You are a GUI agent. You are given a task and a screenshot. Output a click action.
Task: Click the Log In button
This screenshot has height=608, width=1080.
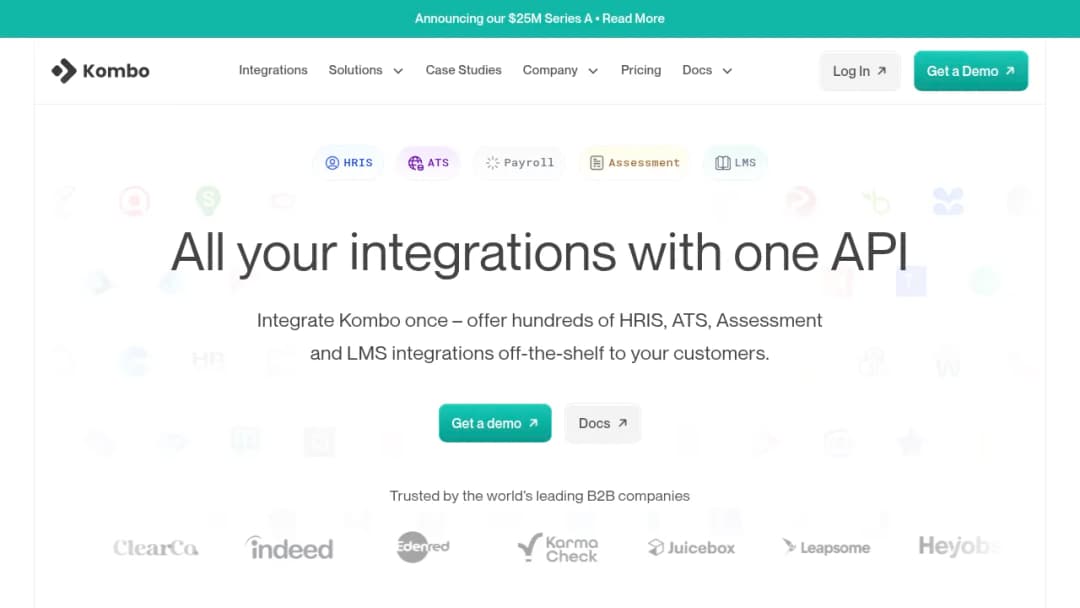(860, 71)
